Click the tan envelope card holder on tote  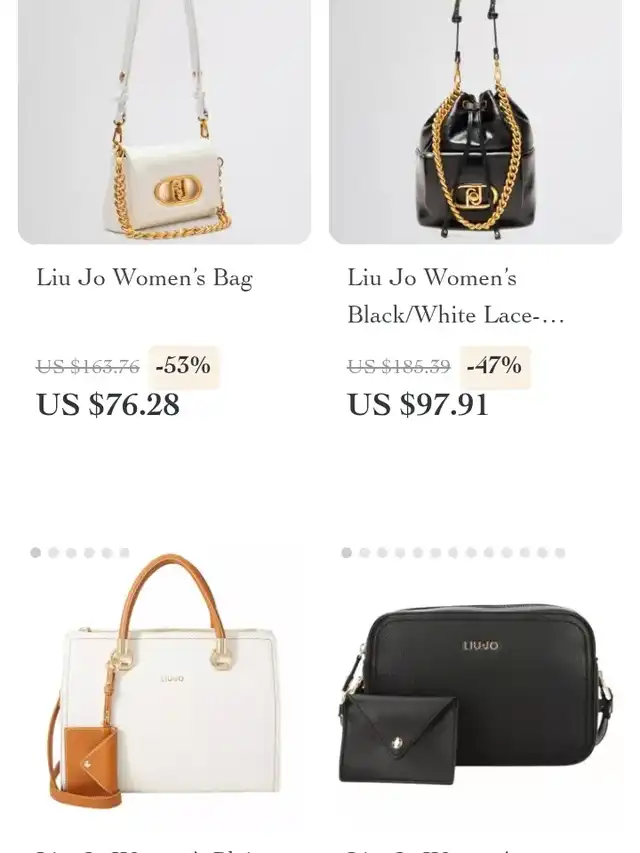click(x=91, y=759)
